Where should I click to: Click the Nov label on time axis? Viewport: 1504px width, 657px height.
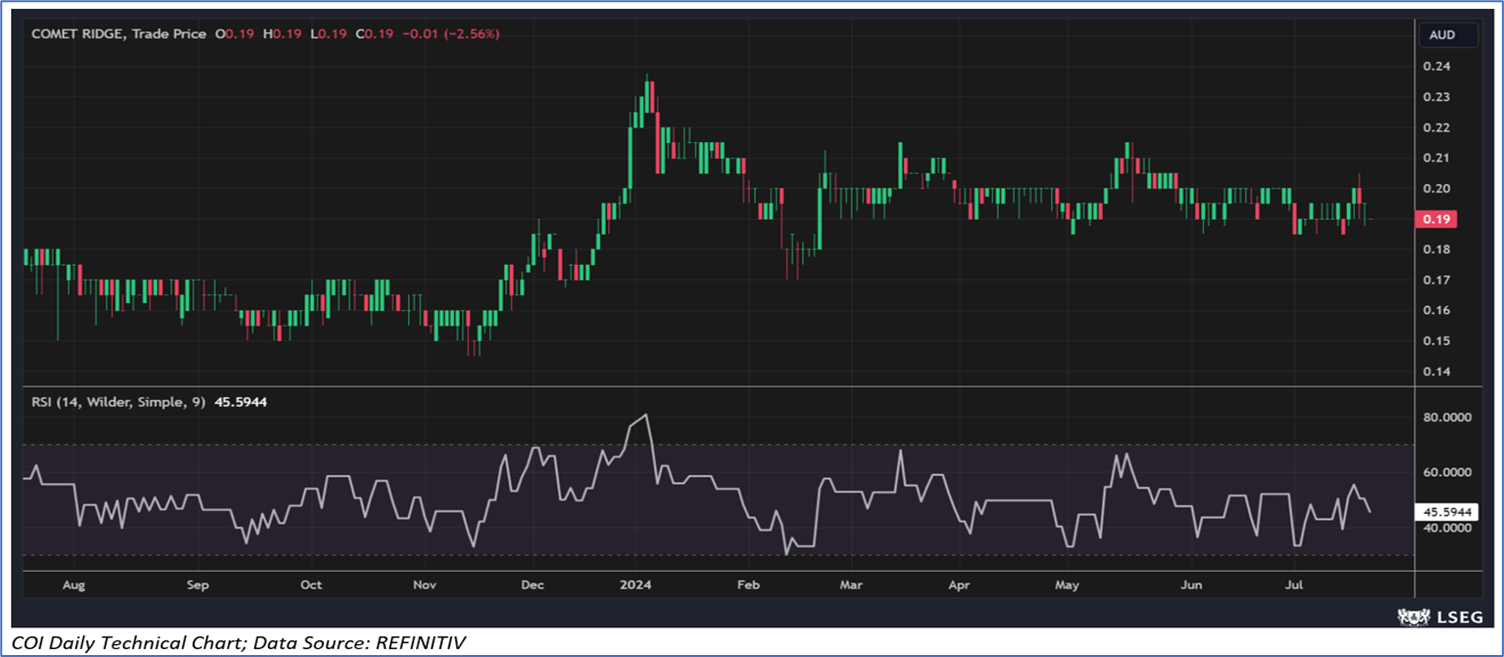(425, 585)
